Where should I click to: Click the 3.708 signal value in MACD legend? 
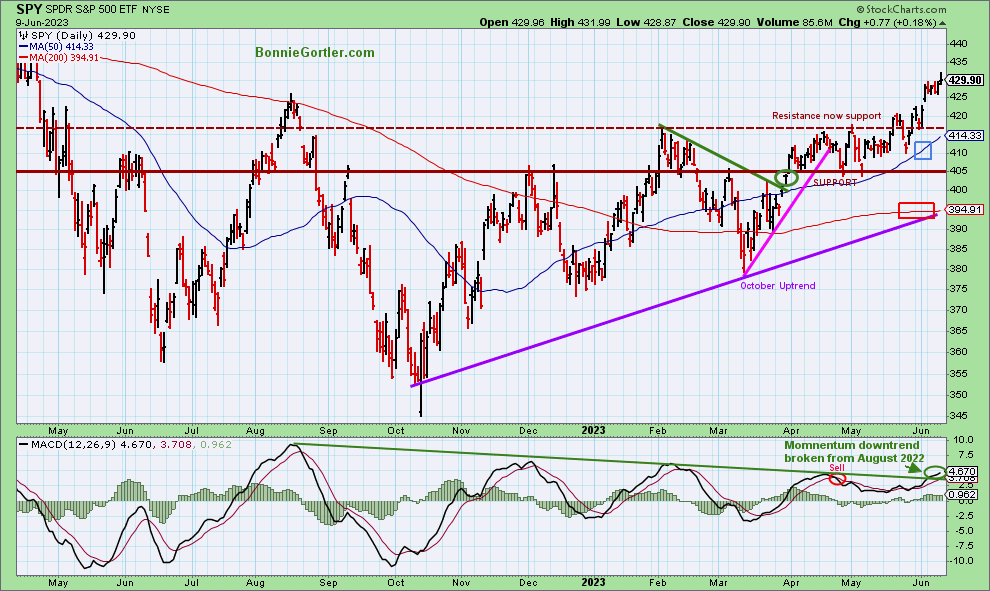(176, 445)
